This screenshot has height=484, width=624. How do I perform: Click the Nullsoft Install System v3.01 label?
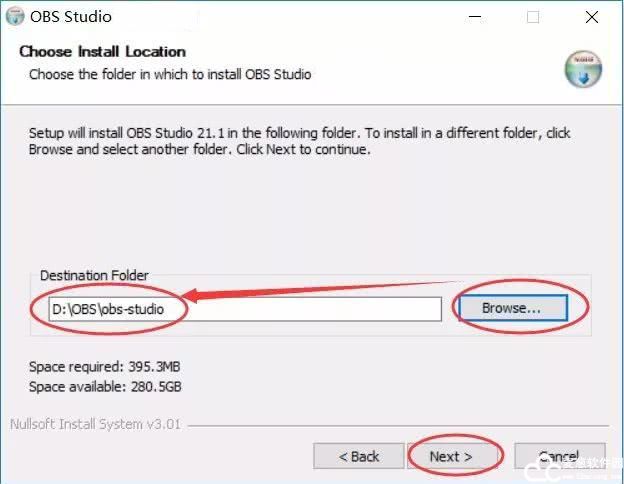pos(95,423)
